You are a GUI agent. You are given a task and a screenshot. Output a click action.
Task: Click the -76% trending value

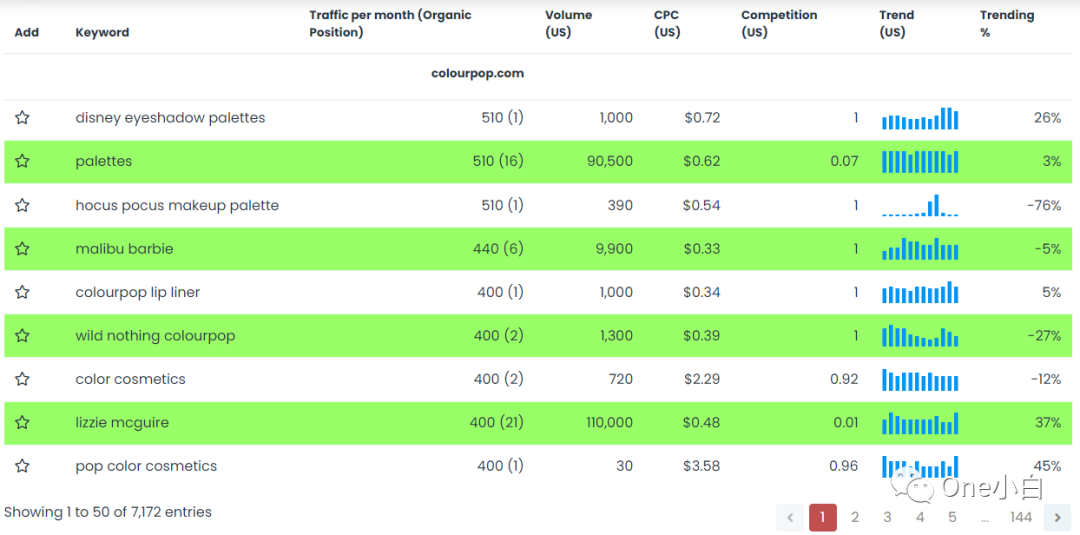[x=1045, y=205]
